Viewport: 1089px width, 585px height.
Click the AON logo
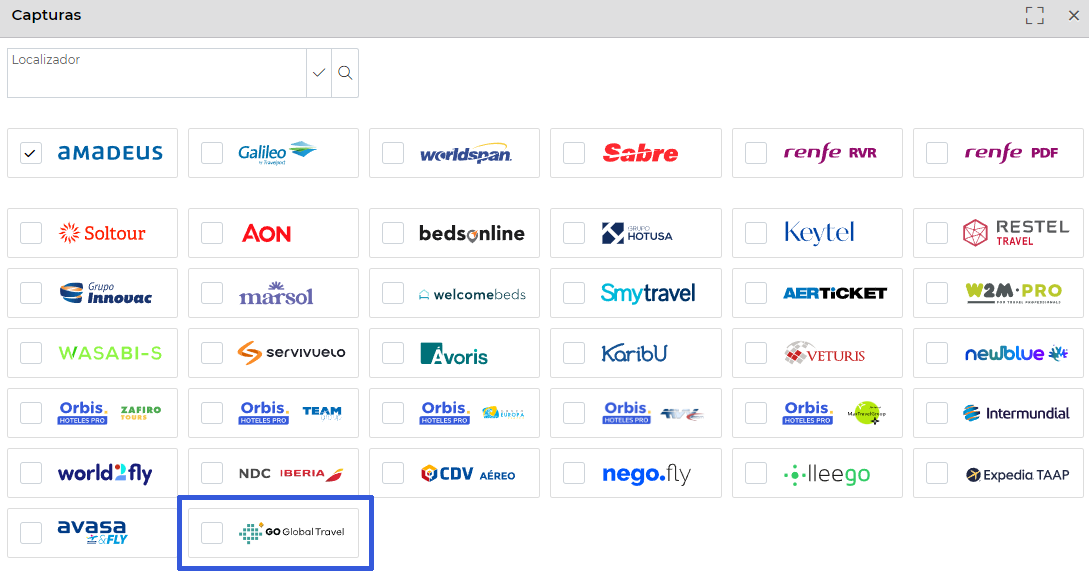pyautogui.click(x=267, y=233)
